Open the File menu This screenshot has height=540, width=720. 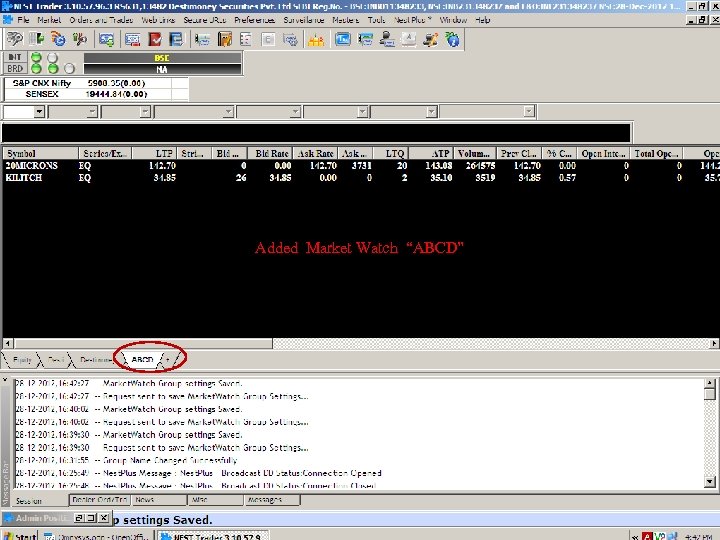click(23, 20)
